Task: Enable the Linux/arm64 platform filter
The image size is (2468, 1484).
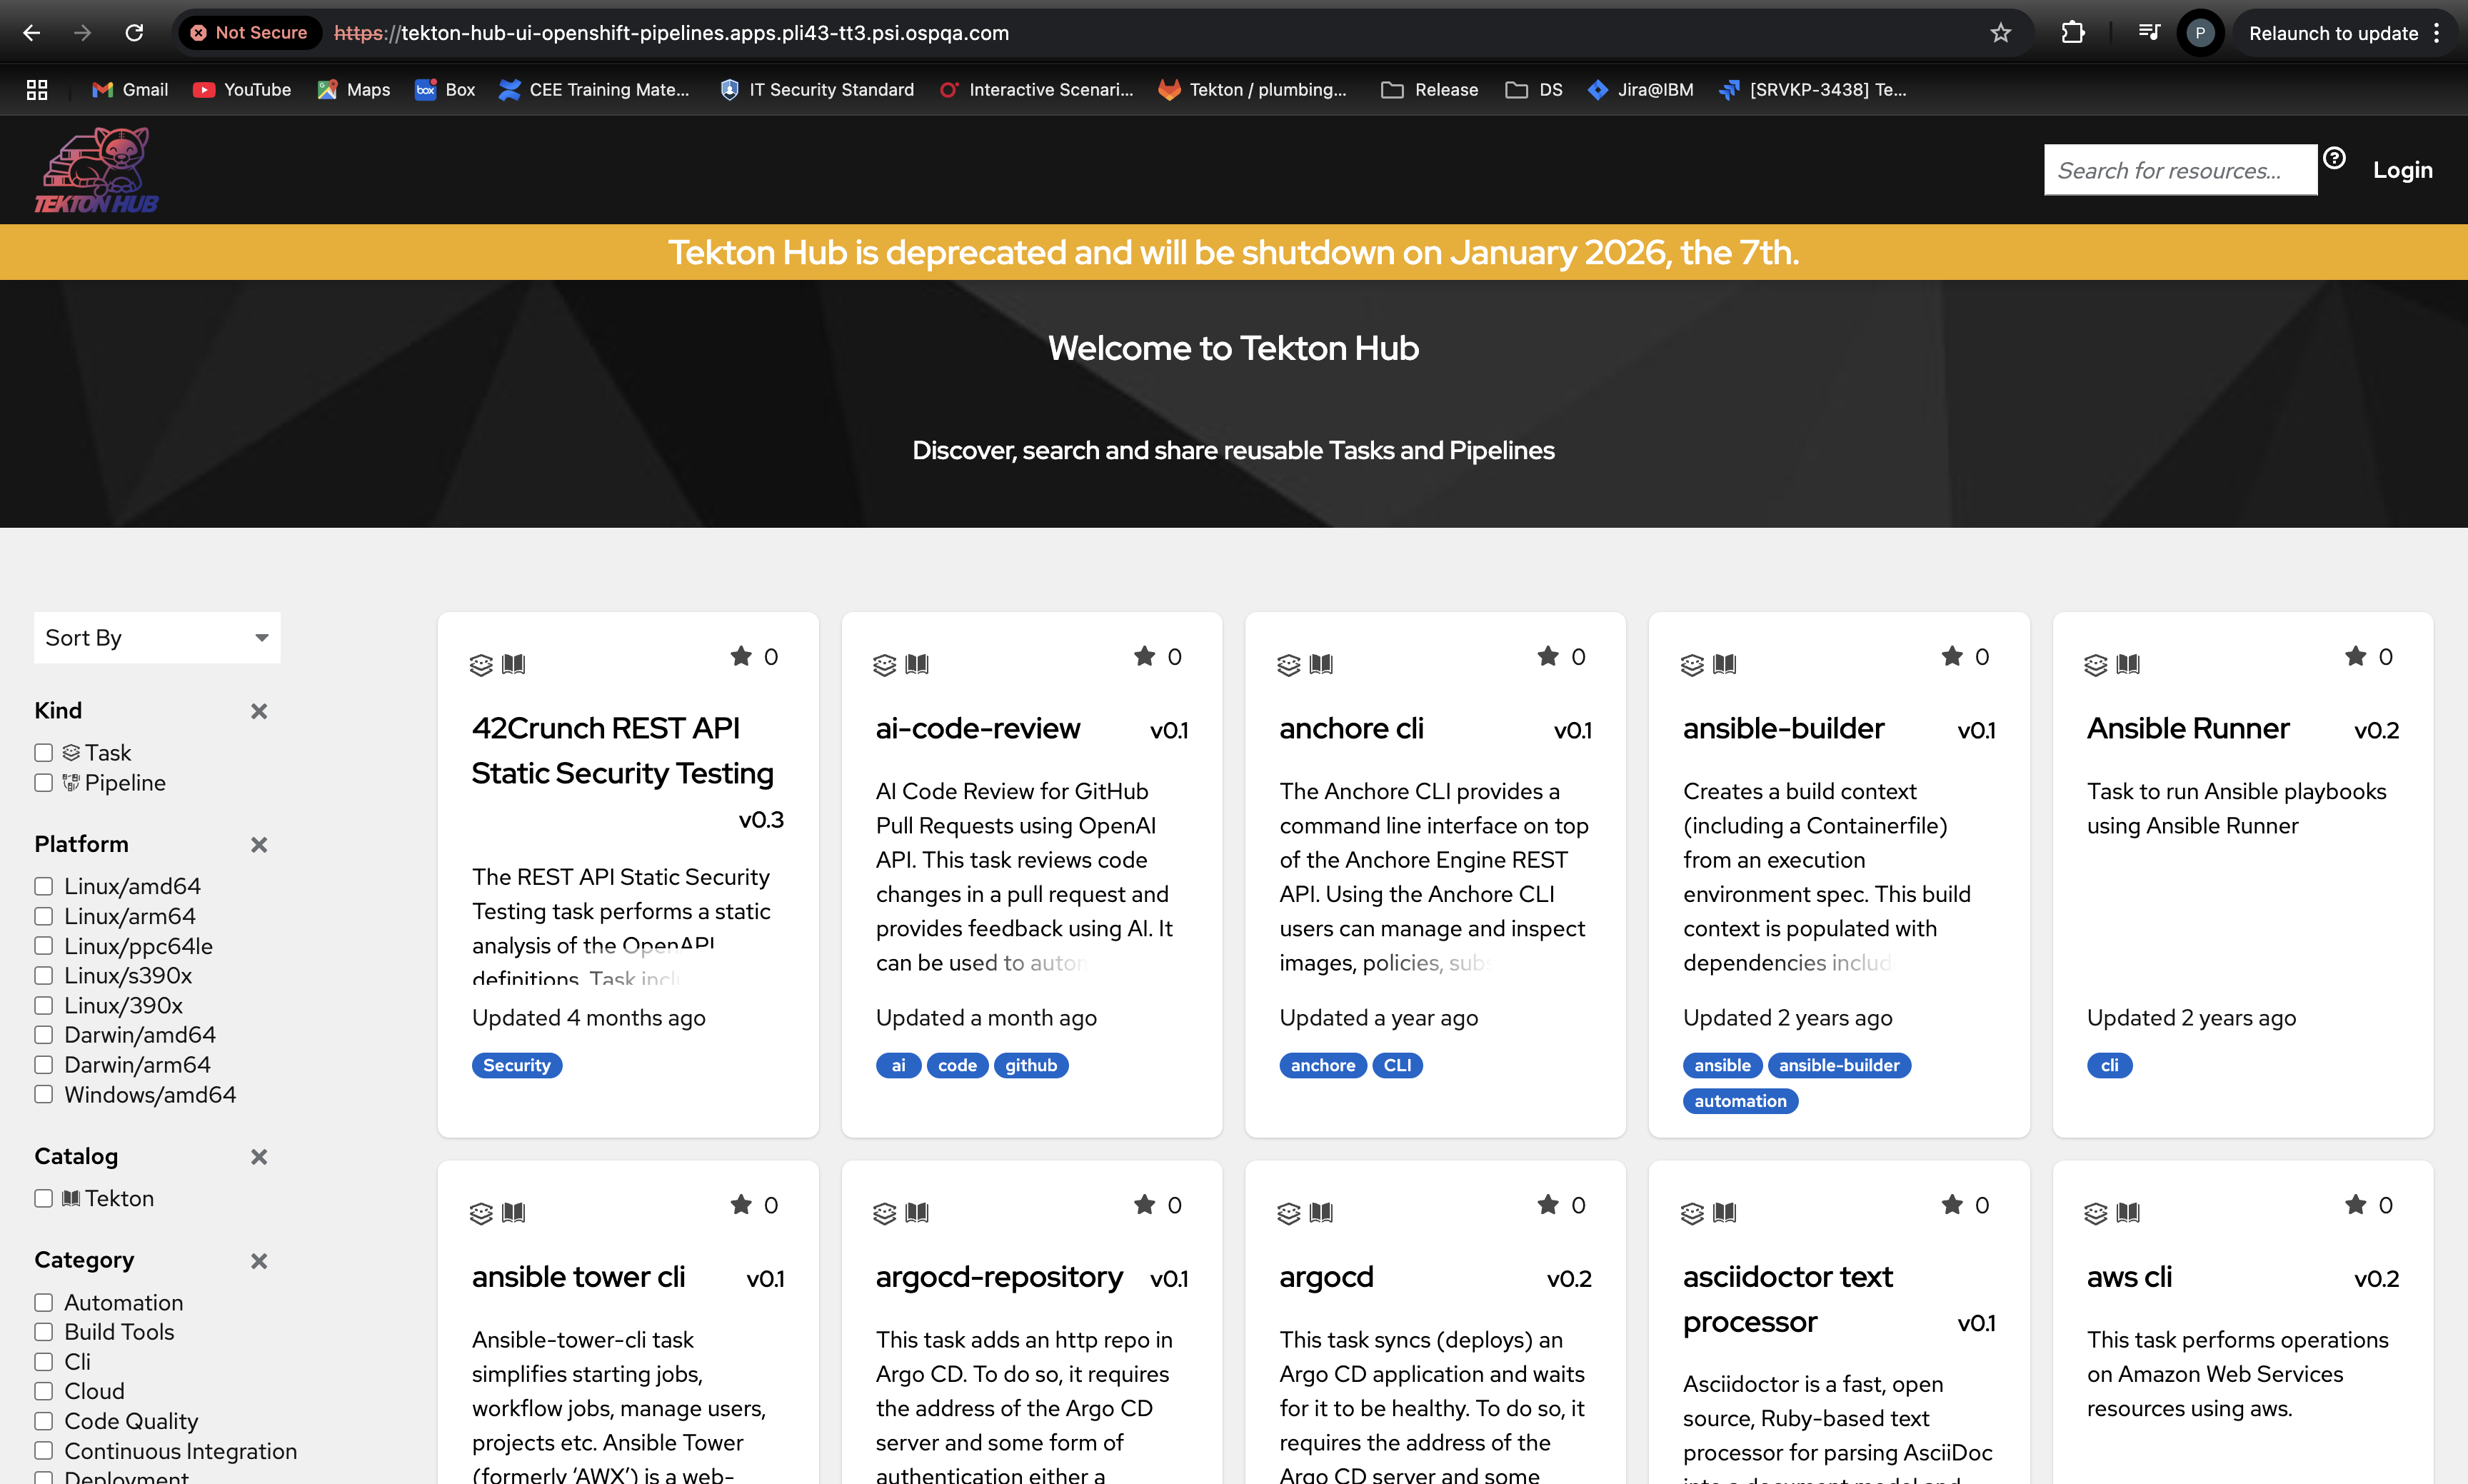Action: pyautogui.click(x=43, y=916)
